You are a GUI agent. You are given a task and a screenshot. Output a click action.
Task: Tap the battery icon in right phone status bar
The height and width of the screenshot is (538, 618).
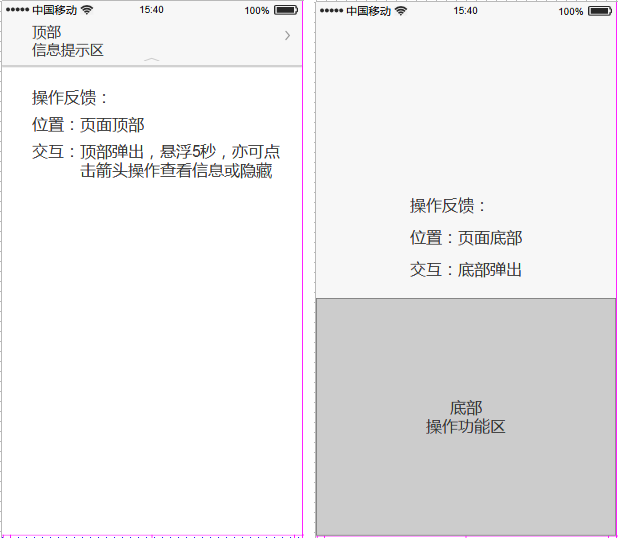tap(600, 11)
